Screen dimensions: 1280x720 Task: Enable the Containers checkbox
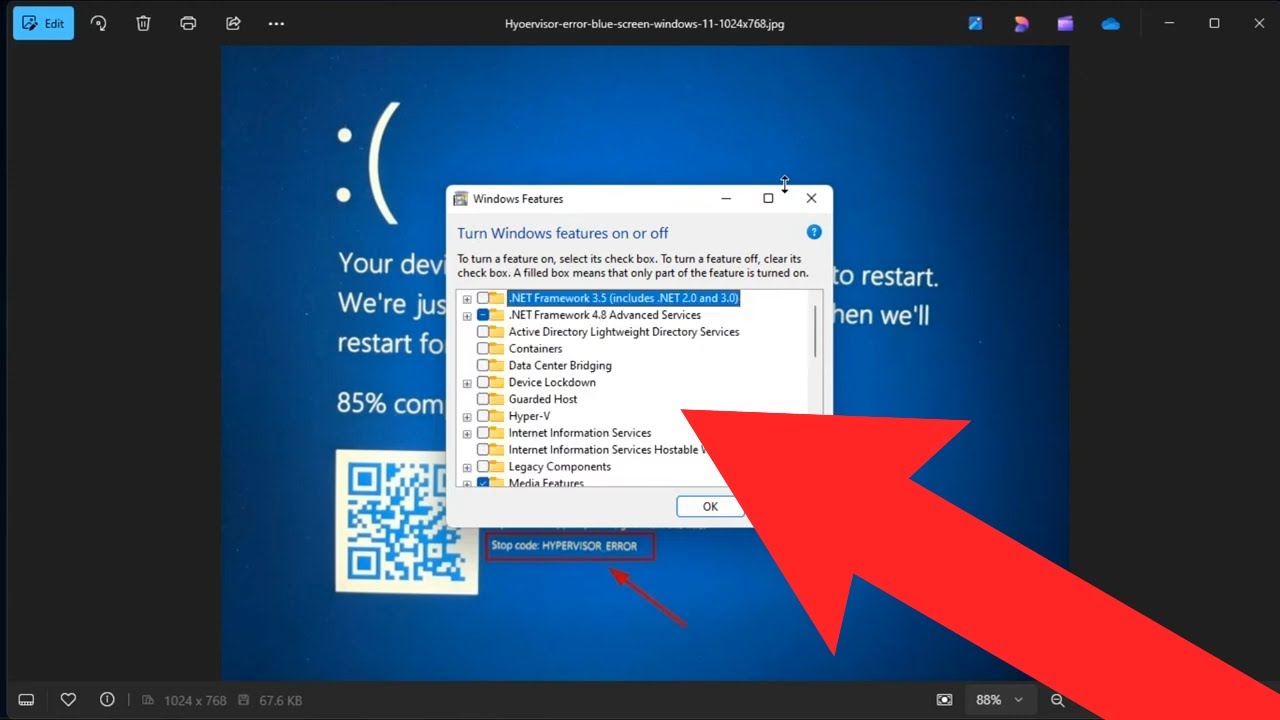coord(483,349)
